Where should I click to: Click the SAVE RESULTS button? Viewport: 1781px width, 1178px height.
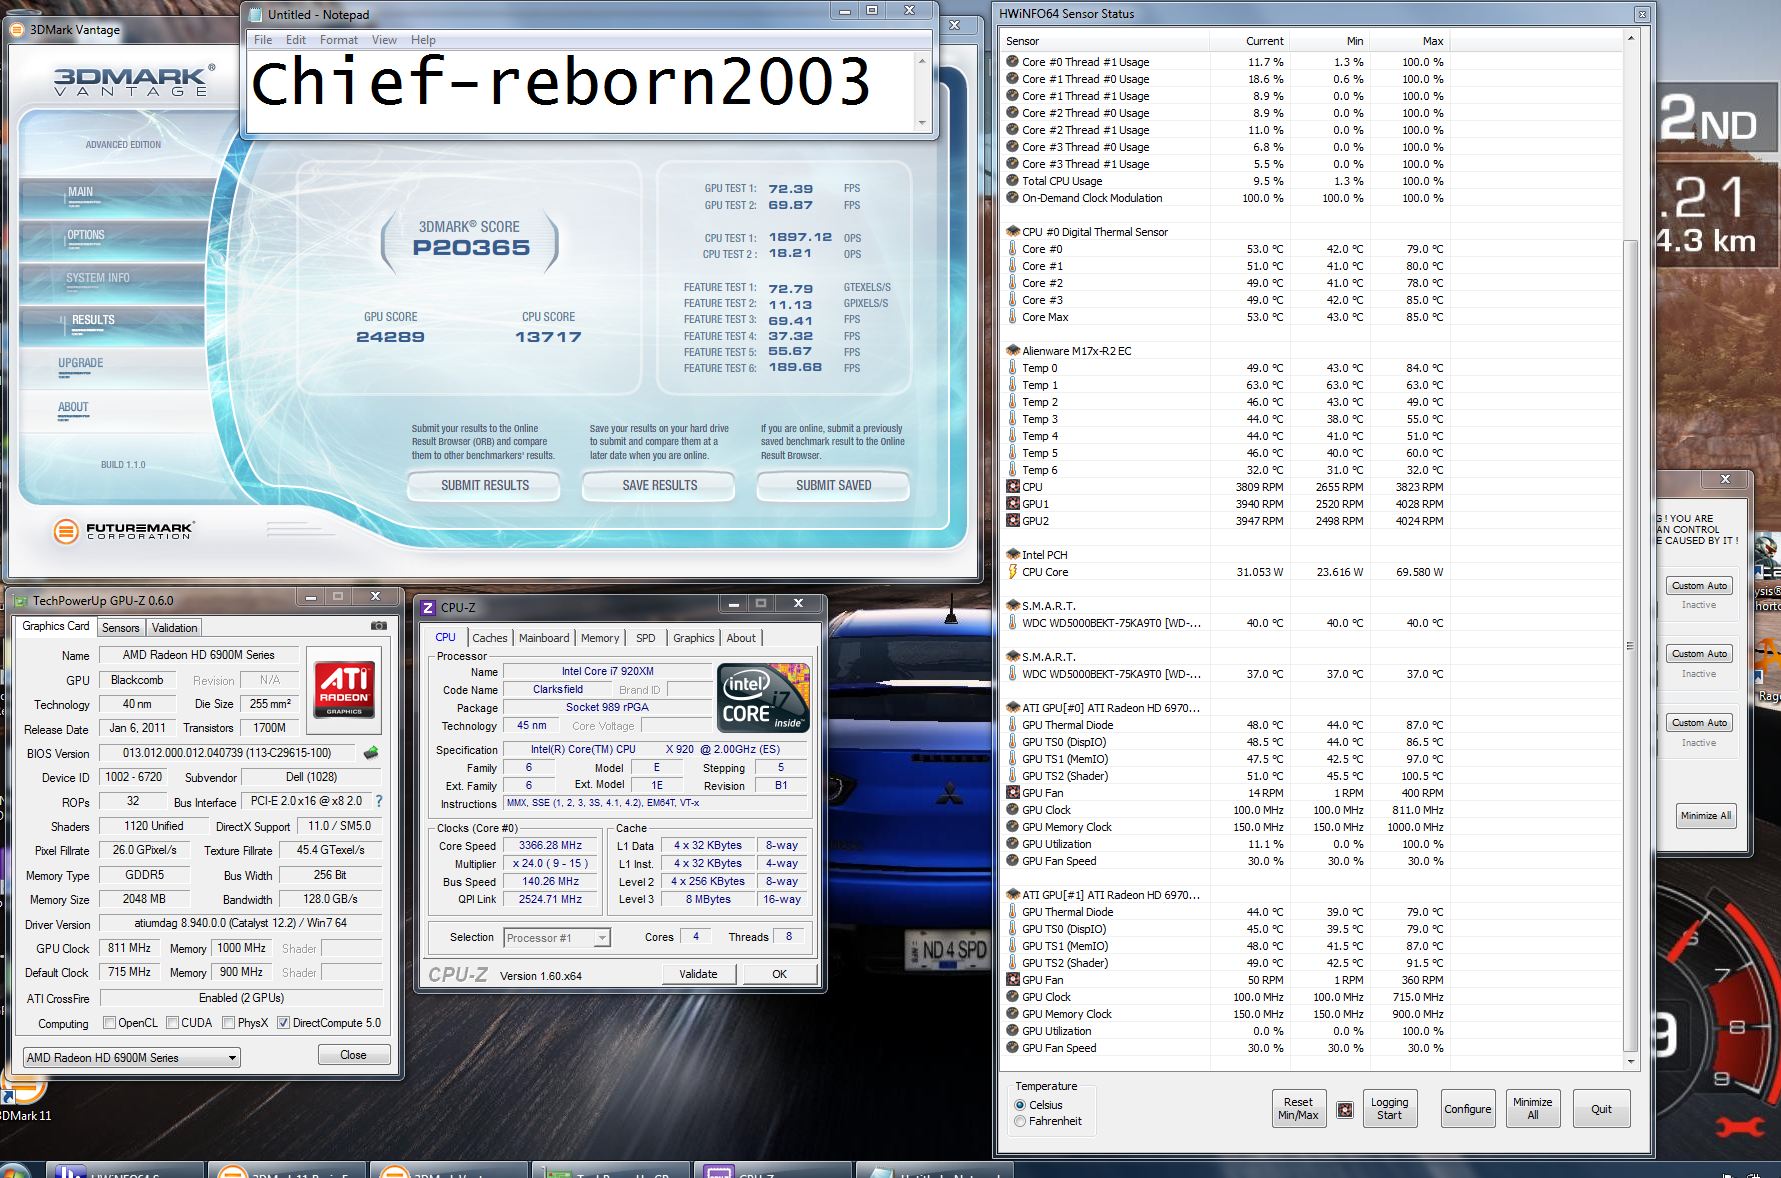(660, 485)
